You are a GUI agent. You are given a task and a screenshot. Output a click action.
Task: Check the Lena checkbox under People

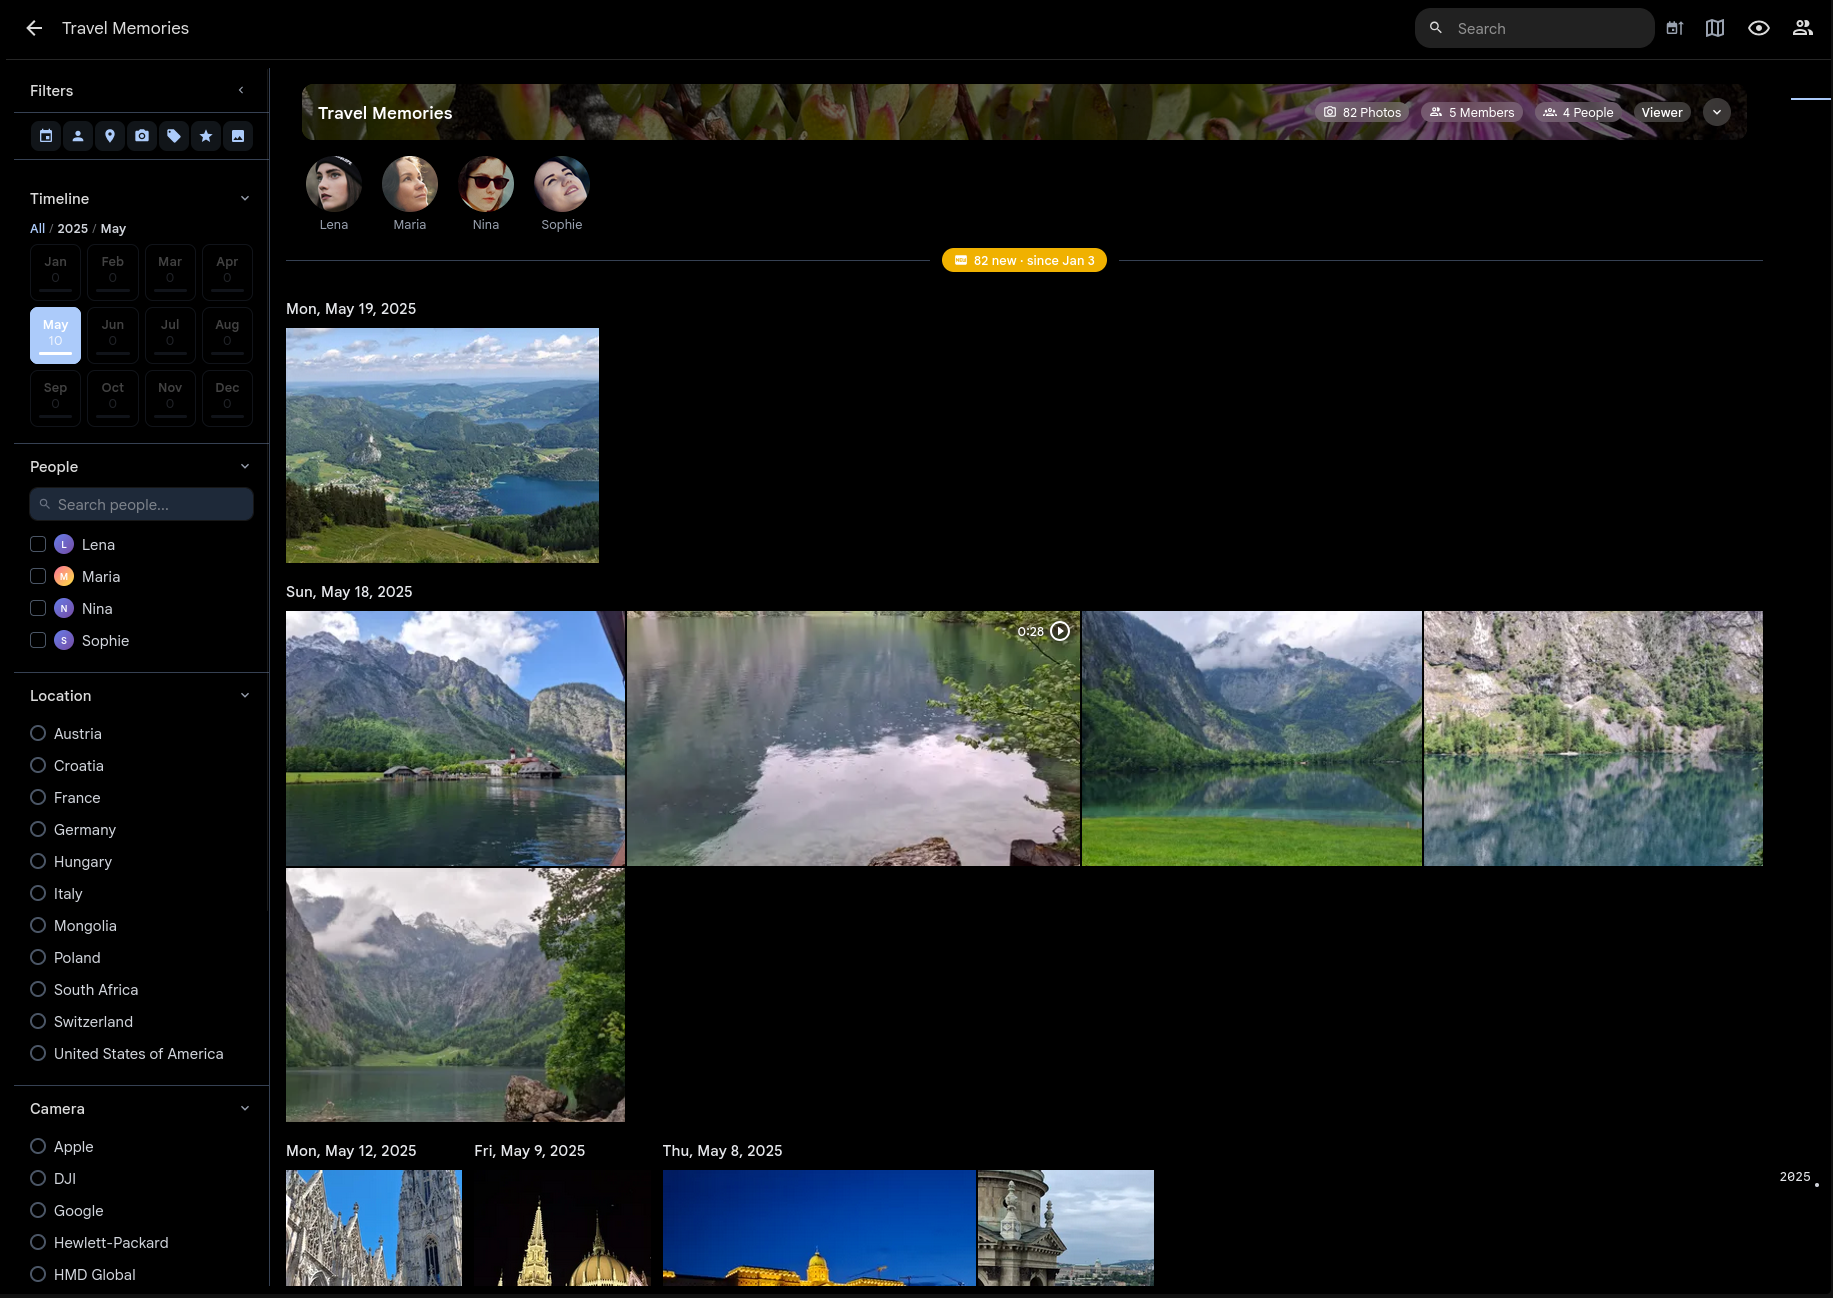click(x=38, y=544)
